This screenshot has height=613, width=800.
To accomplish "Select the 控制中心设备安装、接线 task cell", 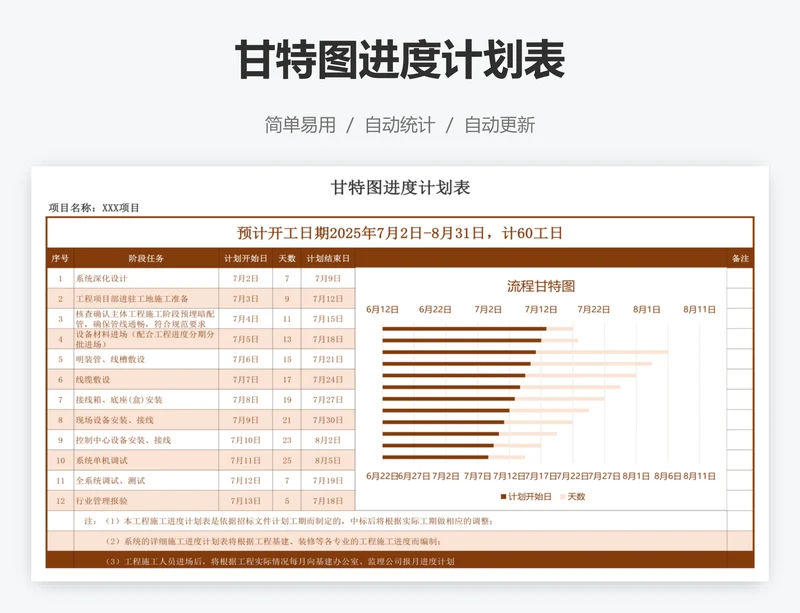I will pos(146,440).
